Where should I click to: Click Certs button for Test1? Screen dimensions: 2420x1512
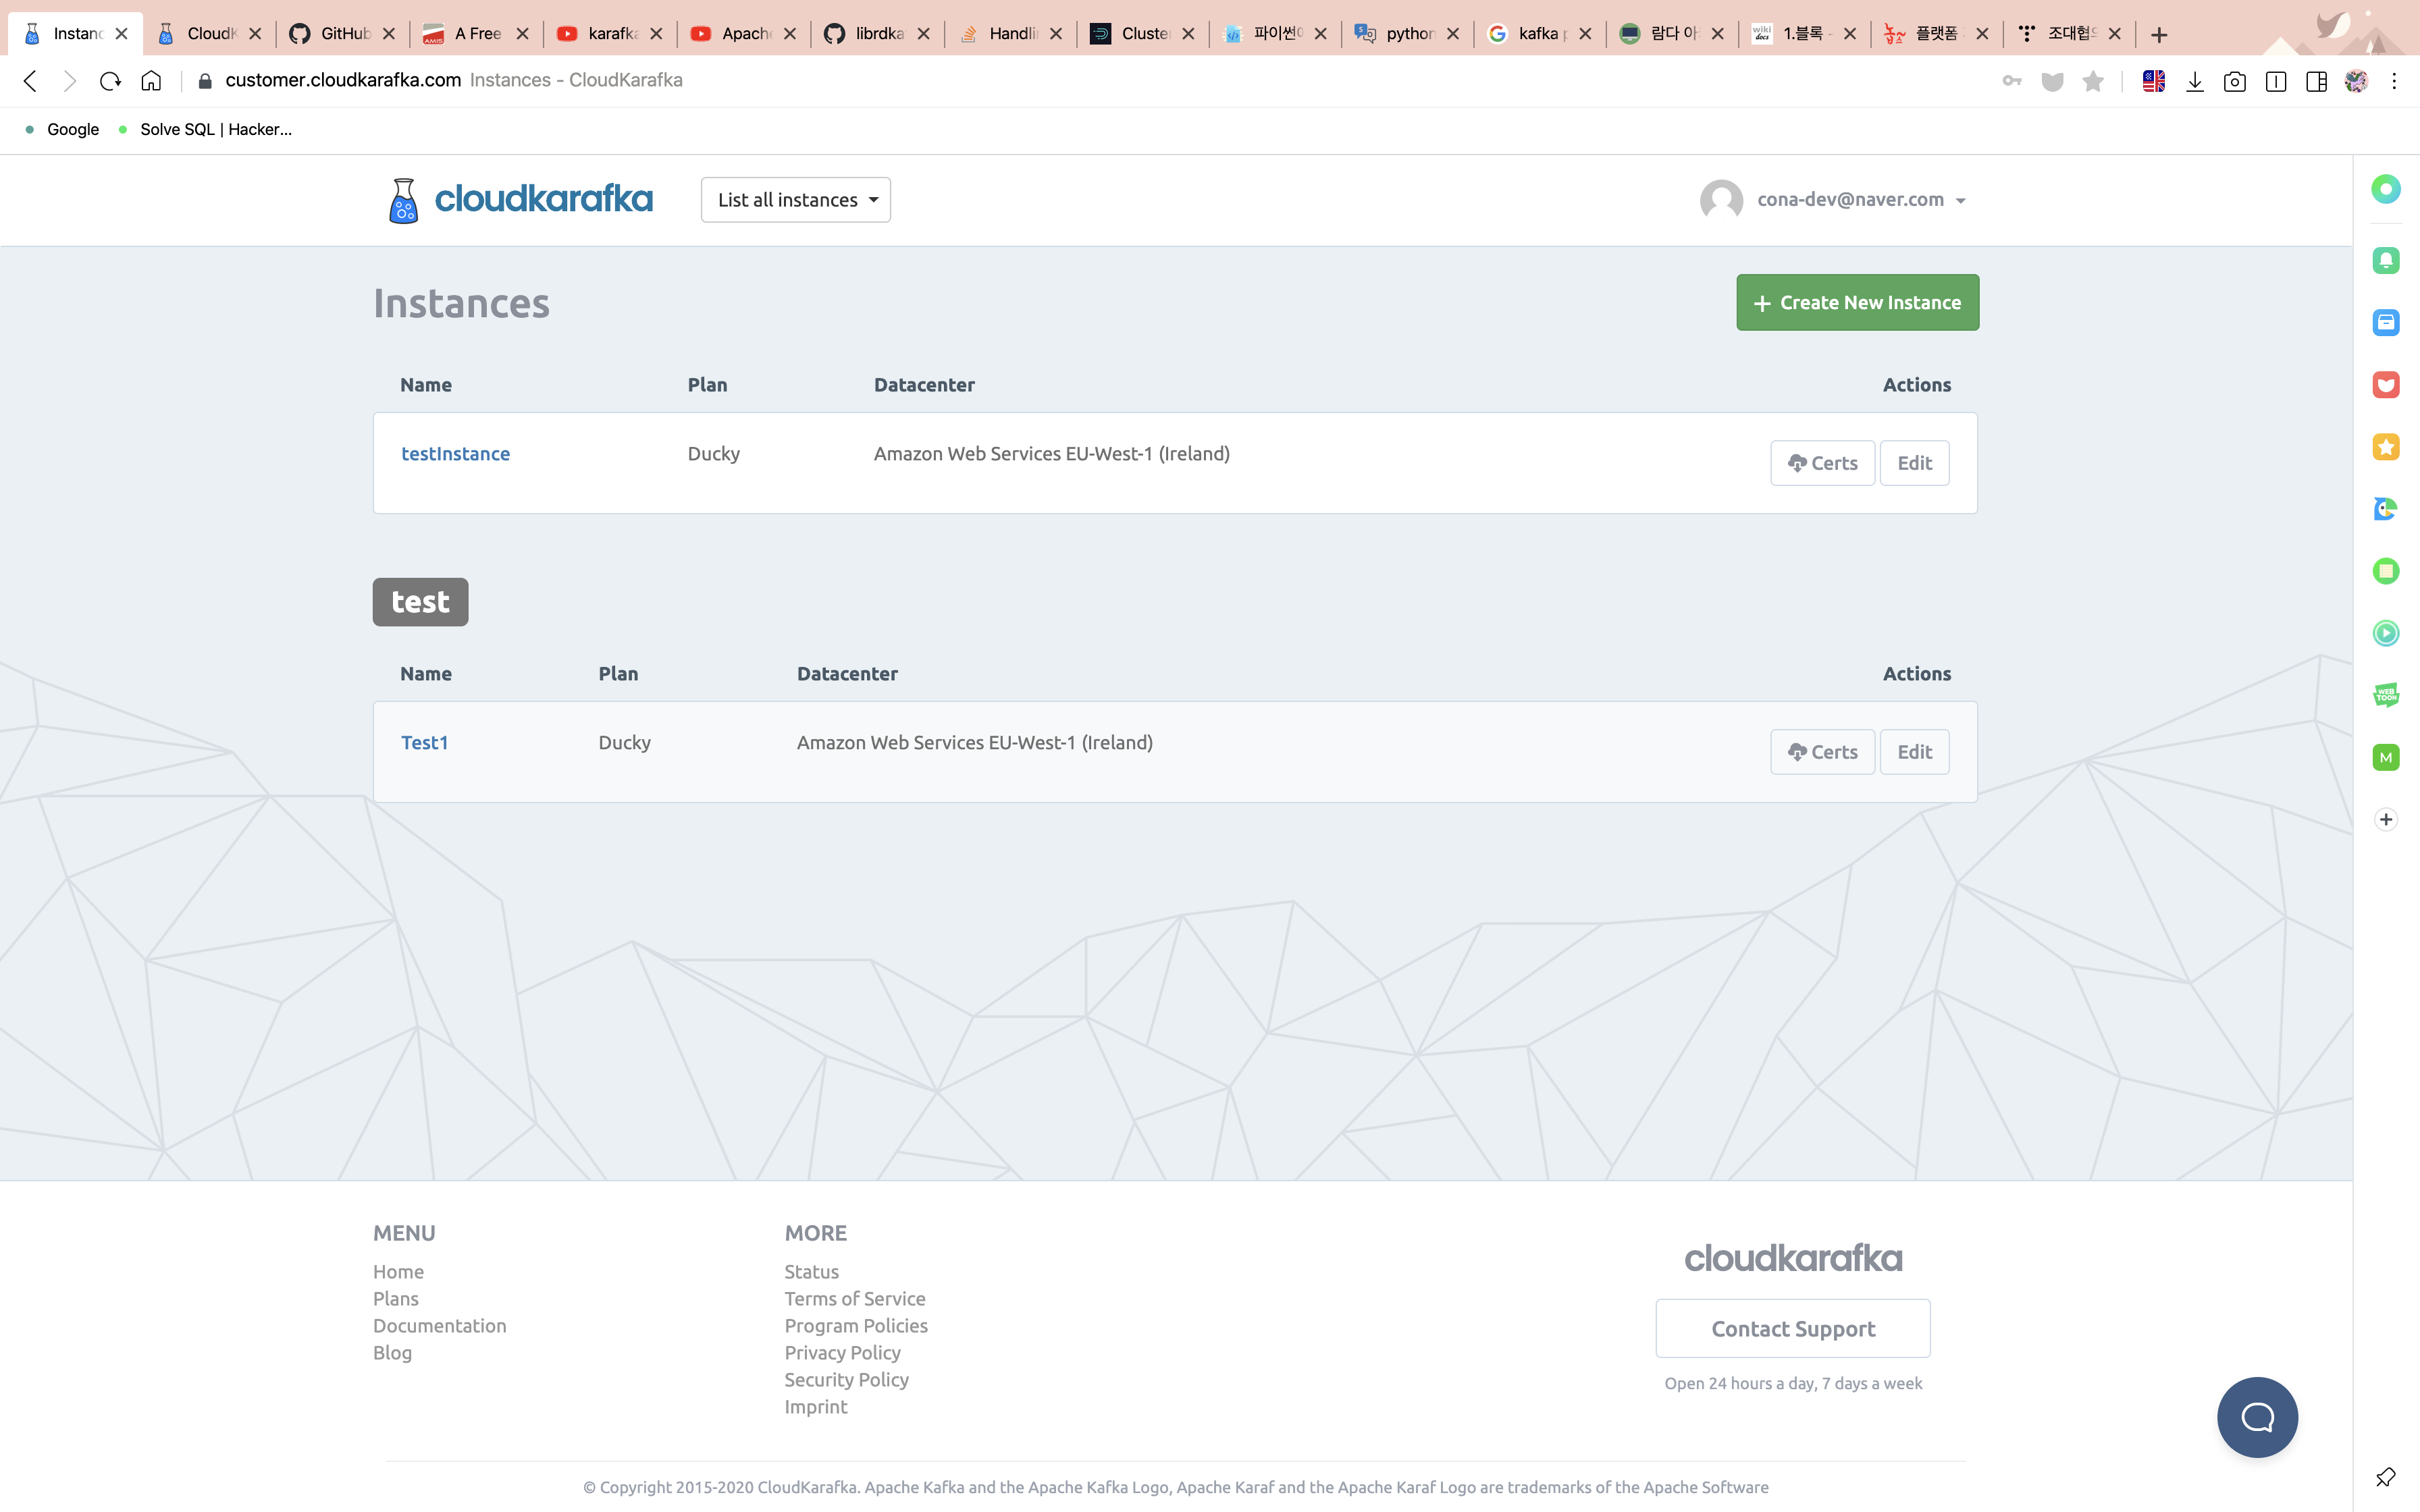[1822, 752]
